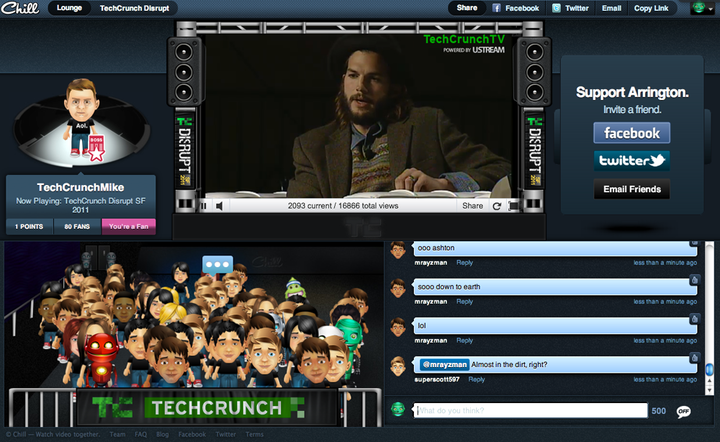Click the Facebook icon in top bar
Image resolution: width=720 pixels, height=442 pixels.
tap(496, 8)
